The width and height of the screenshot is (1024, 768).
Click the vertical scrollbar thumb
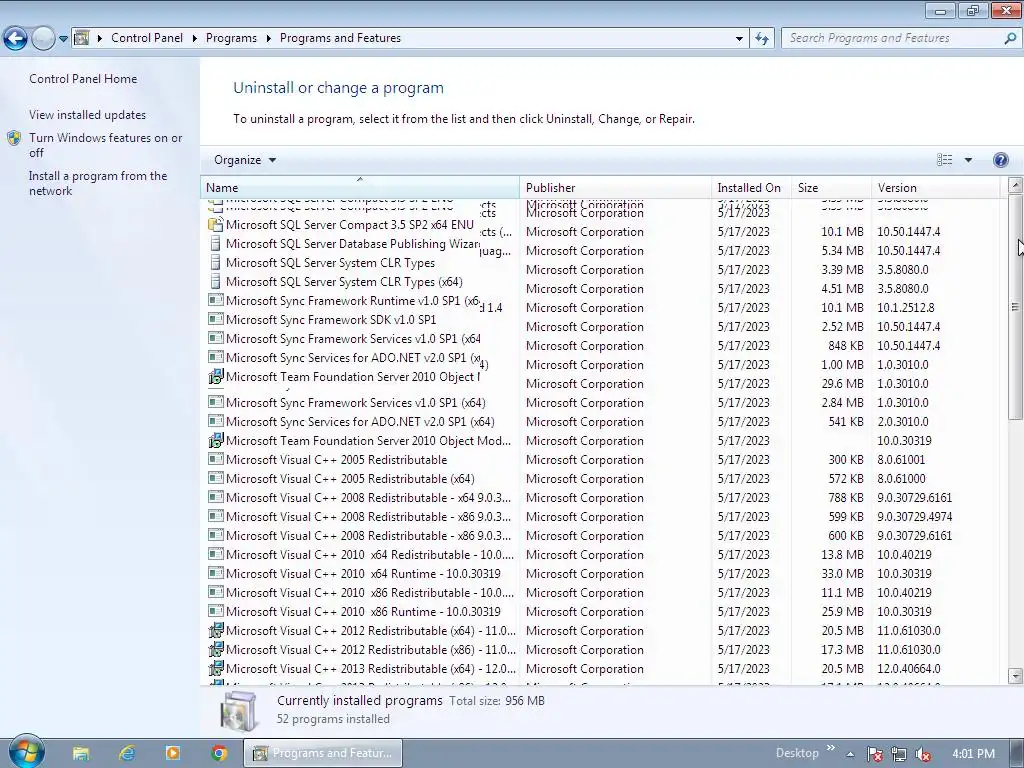[1015, 307]
